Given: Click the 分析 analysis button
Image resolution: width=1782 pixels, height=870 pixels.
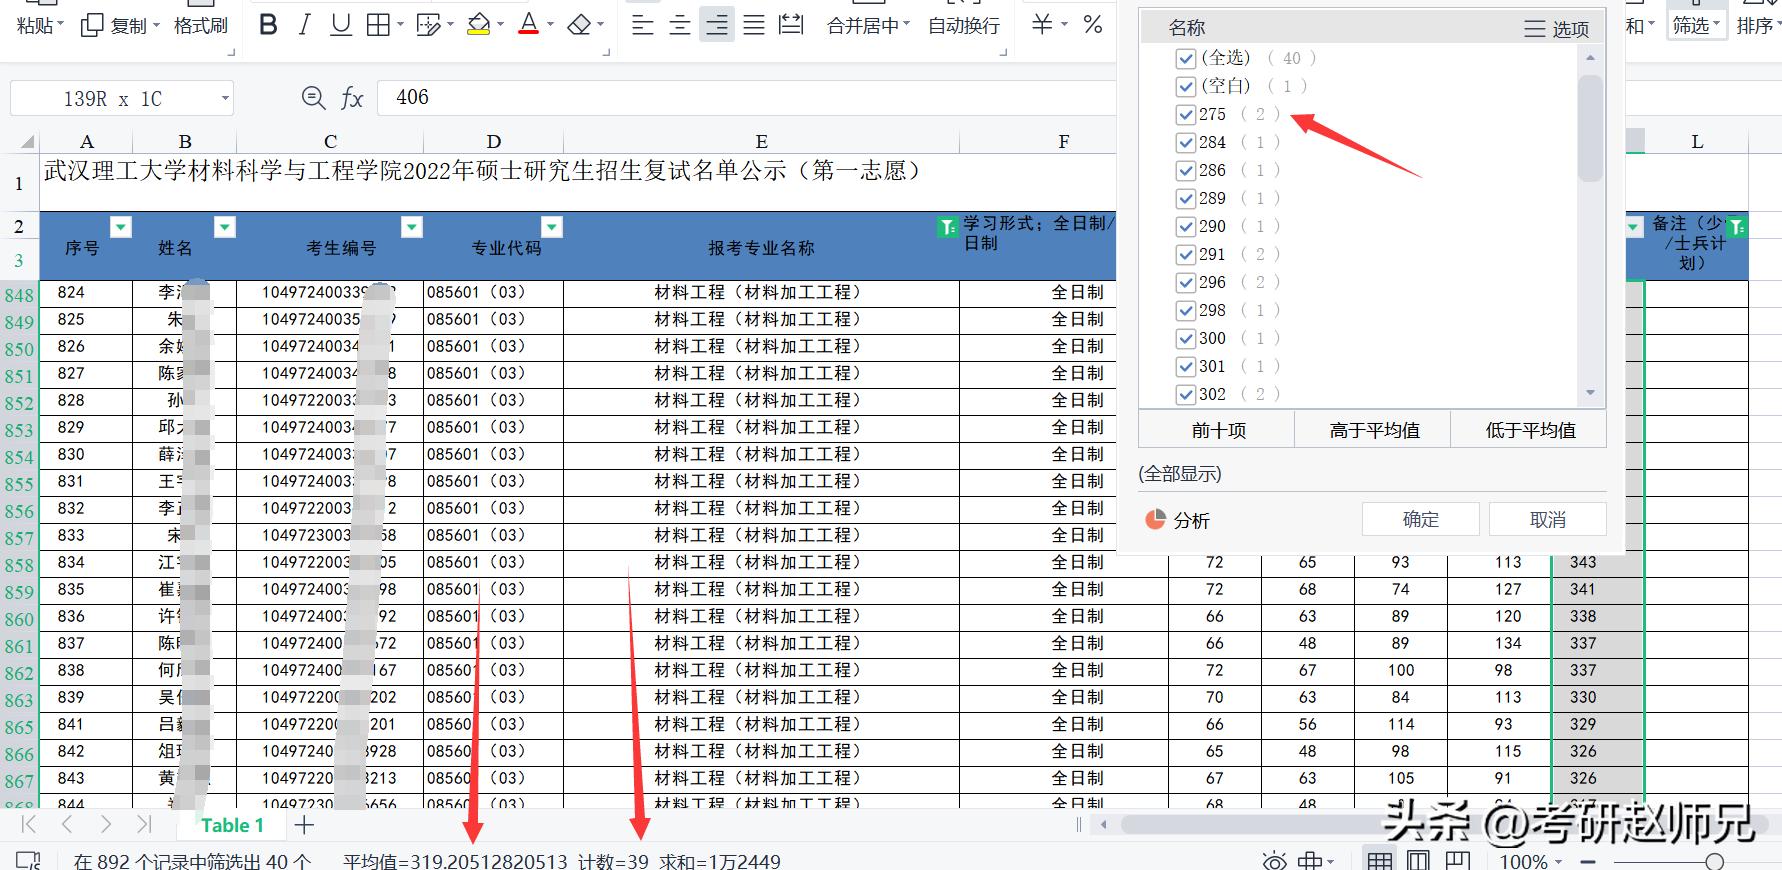Looking at the screenshot, I should (x=1177, y=520).
